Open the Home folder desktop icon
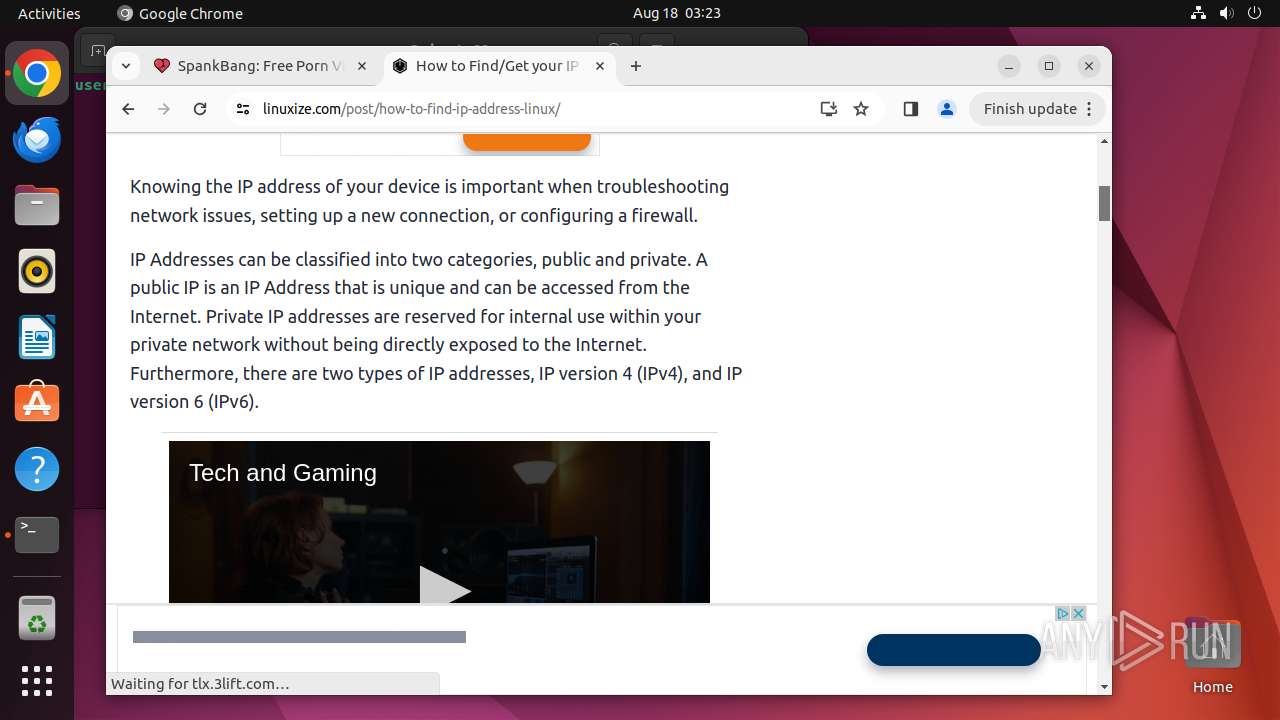 [1212, 656]
